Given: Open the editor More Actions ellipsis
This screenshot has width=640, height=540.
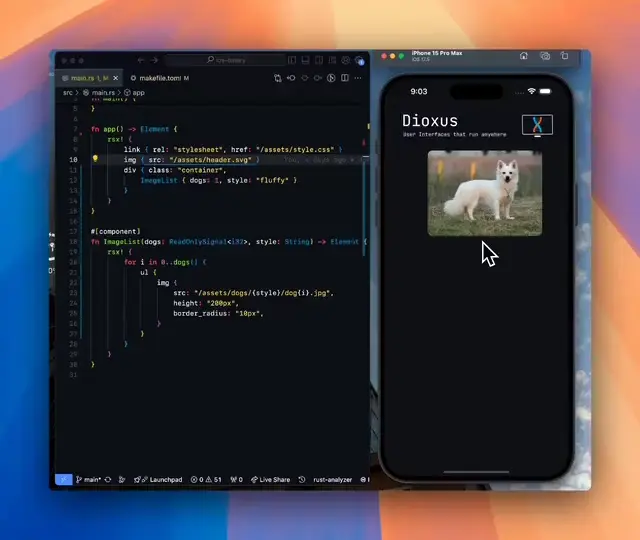Looking at the screenshot, I should (x=358, y=77).
